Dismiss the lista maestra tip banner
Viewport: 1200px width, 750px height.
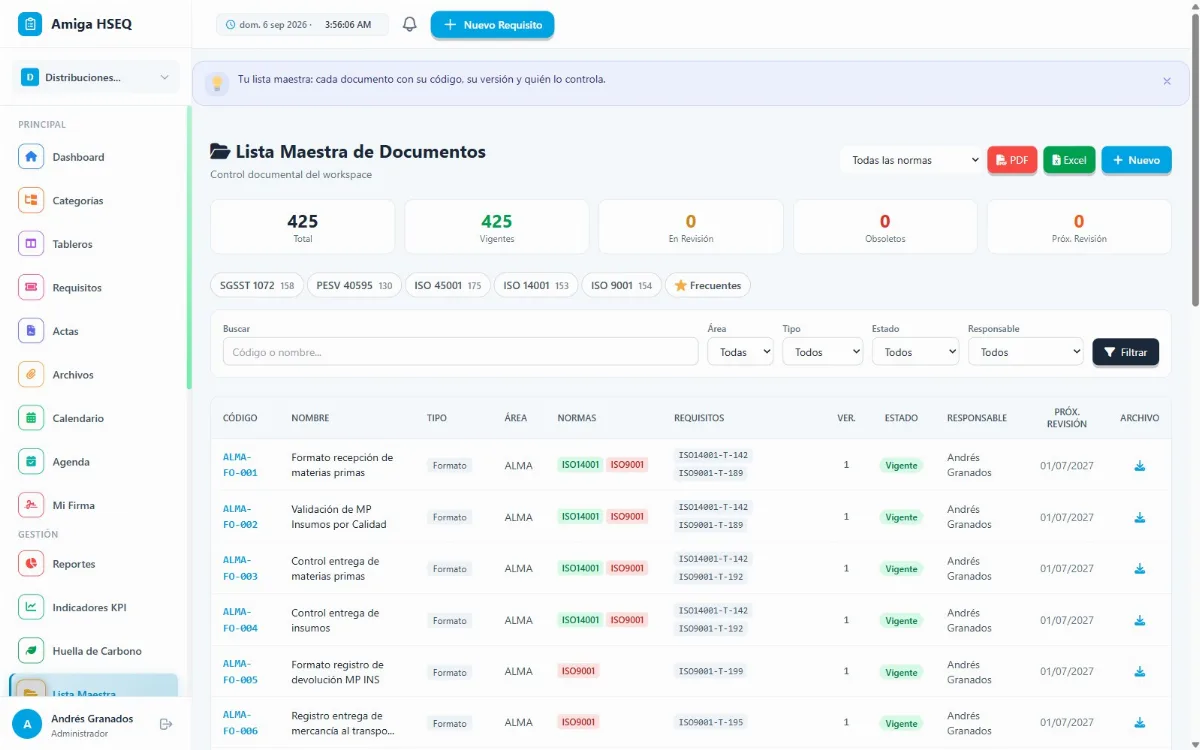point(1166,81)
